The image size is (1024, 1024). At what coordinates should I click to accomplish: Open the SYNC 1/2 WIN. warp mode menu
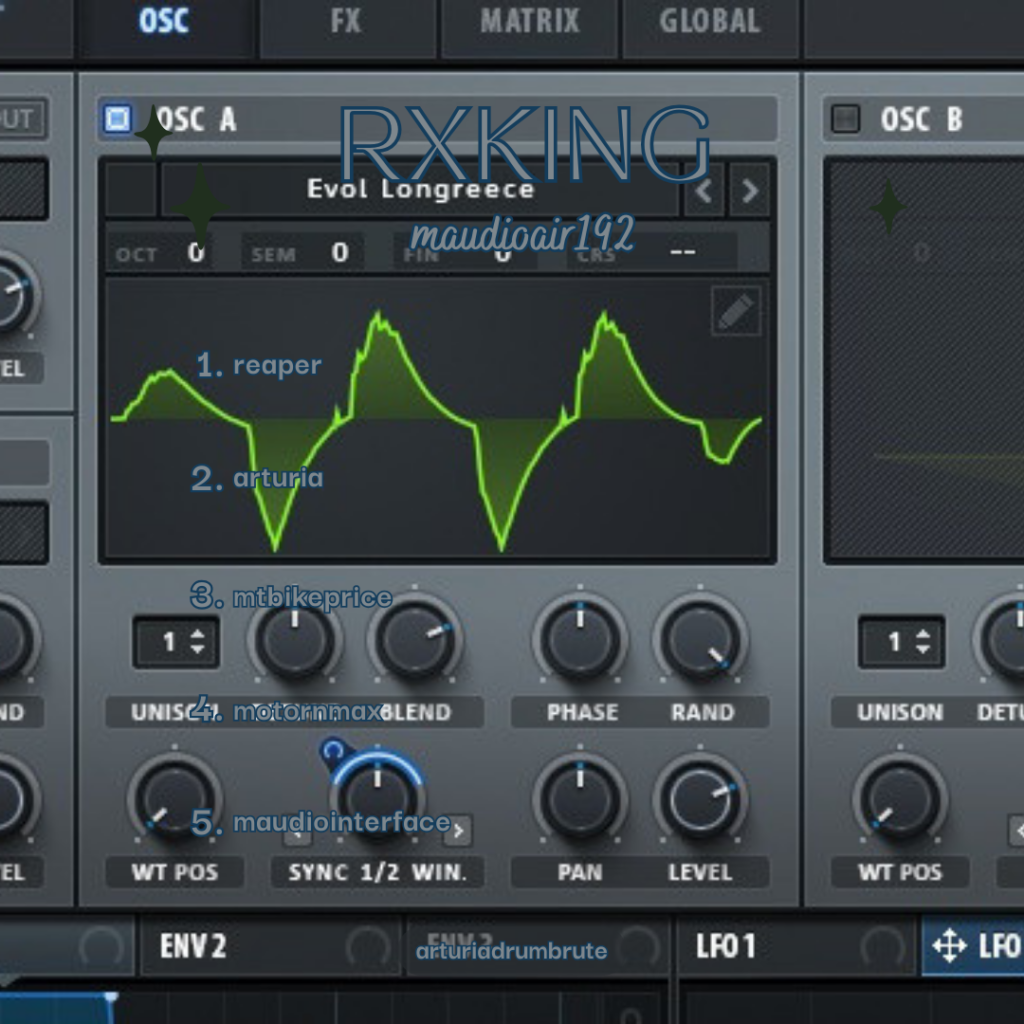(377, 872)
